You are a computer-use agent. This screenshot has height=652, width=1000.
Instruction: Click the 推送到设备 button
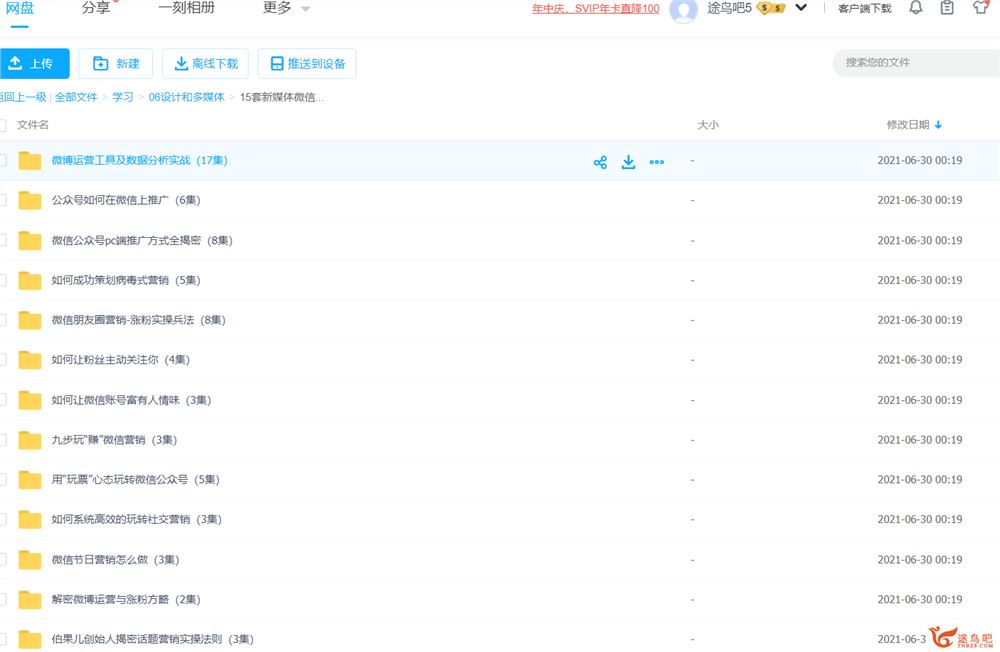coord(307,64)
